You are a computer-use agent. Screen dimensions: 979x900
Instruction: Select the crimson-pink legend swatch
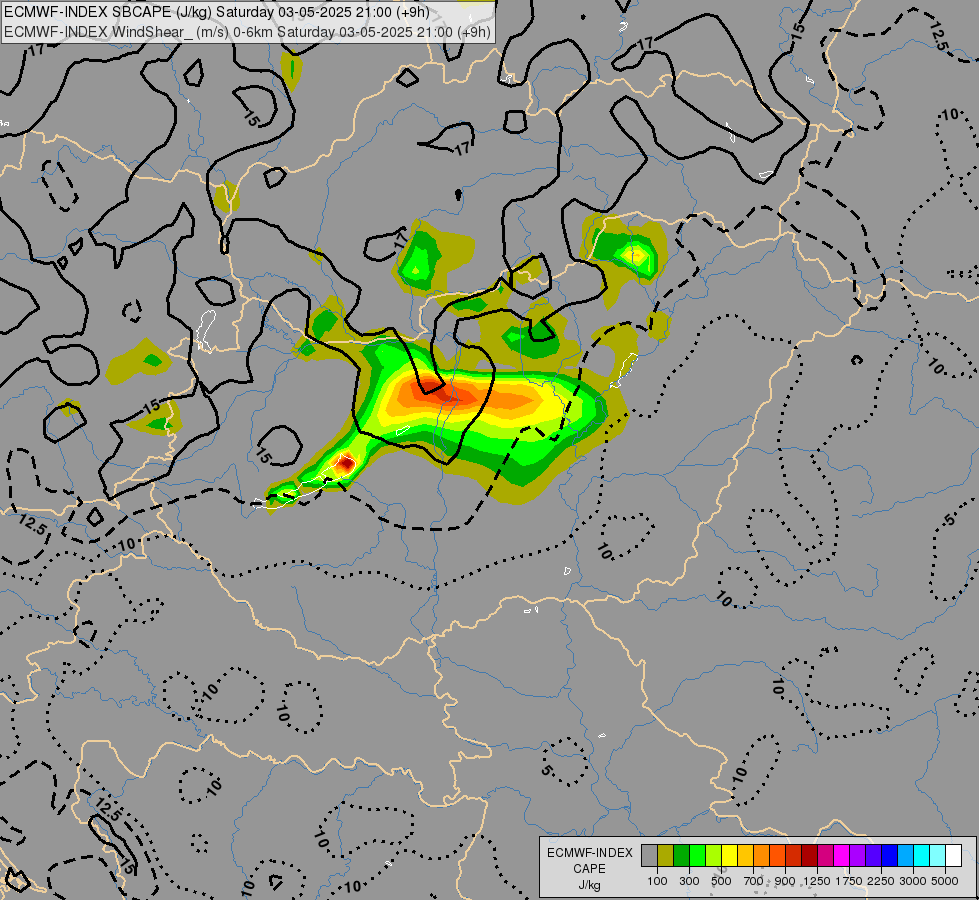pos(825,855)
